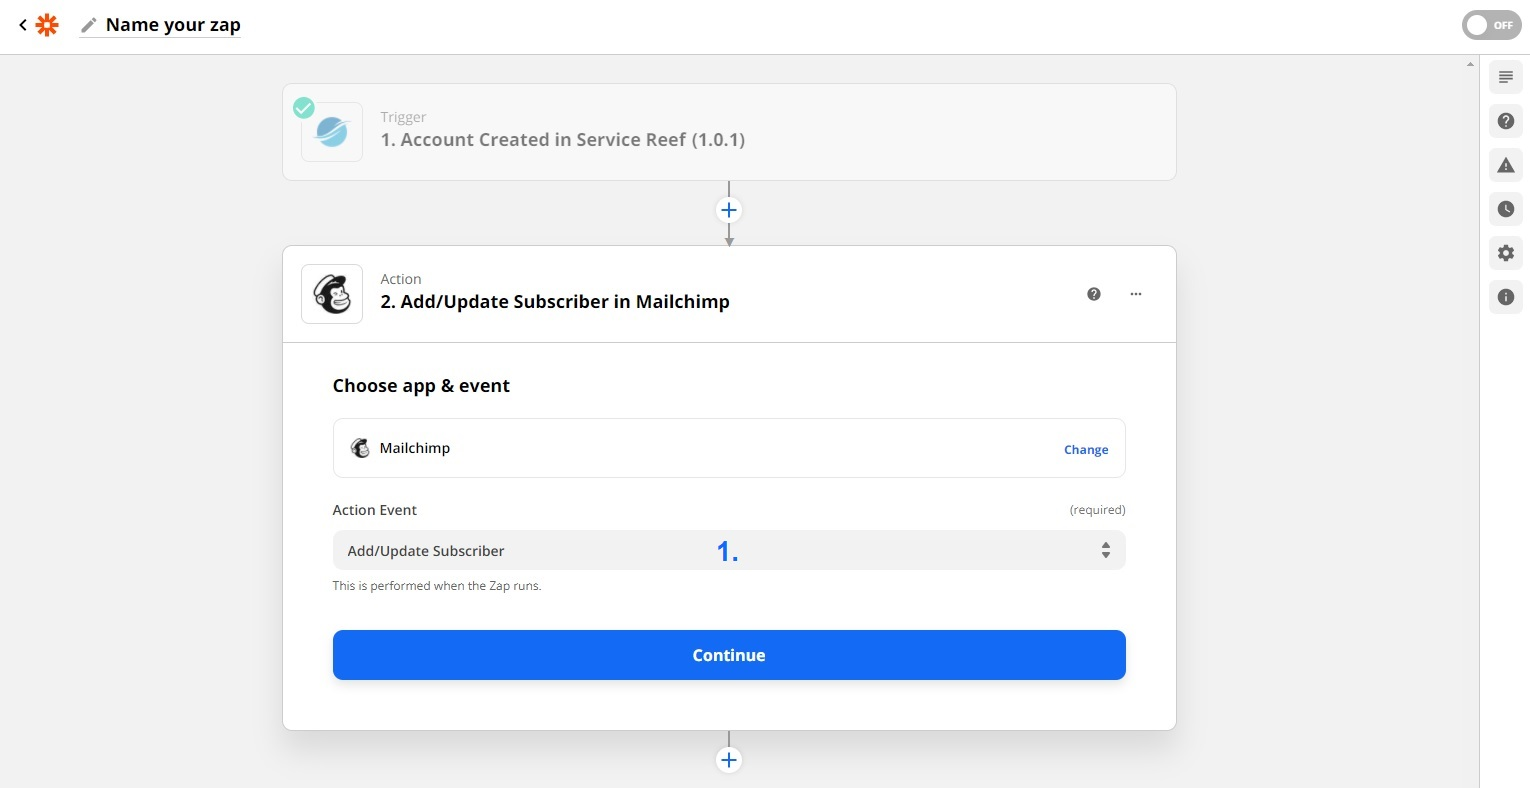Click the scrollbar up arrow
The height and width of the screenshot is (788, 1530).
(x=1470, y=64)
